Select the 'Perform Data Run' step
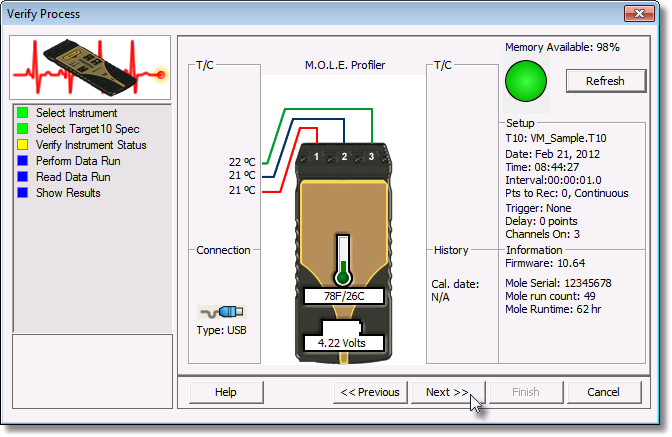Screen dimensions: 672x437 pyautogui.click(x=78, y=161)
